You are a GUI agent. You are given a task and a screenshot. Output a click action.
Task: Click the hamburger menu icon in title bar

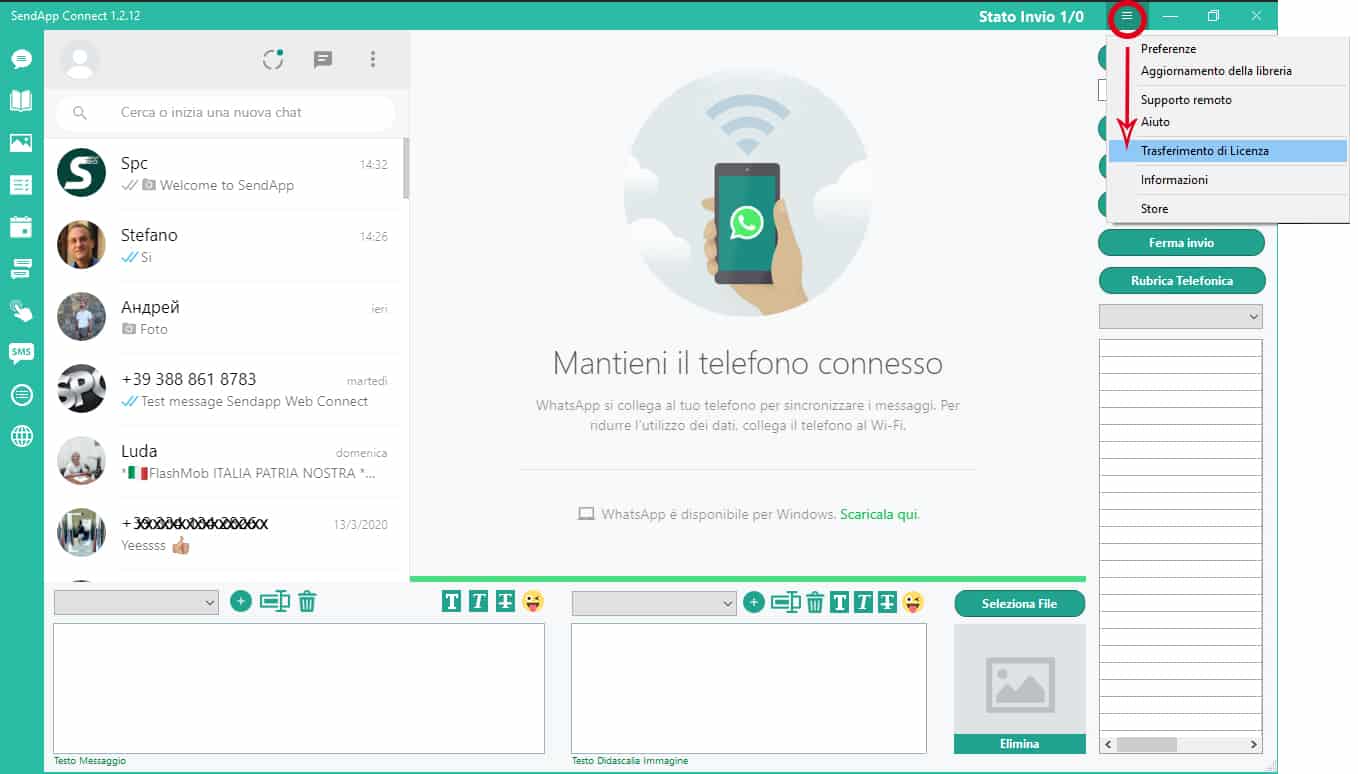[x=1127, y=16]
